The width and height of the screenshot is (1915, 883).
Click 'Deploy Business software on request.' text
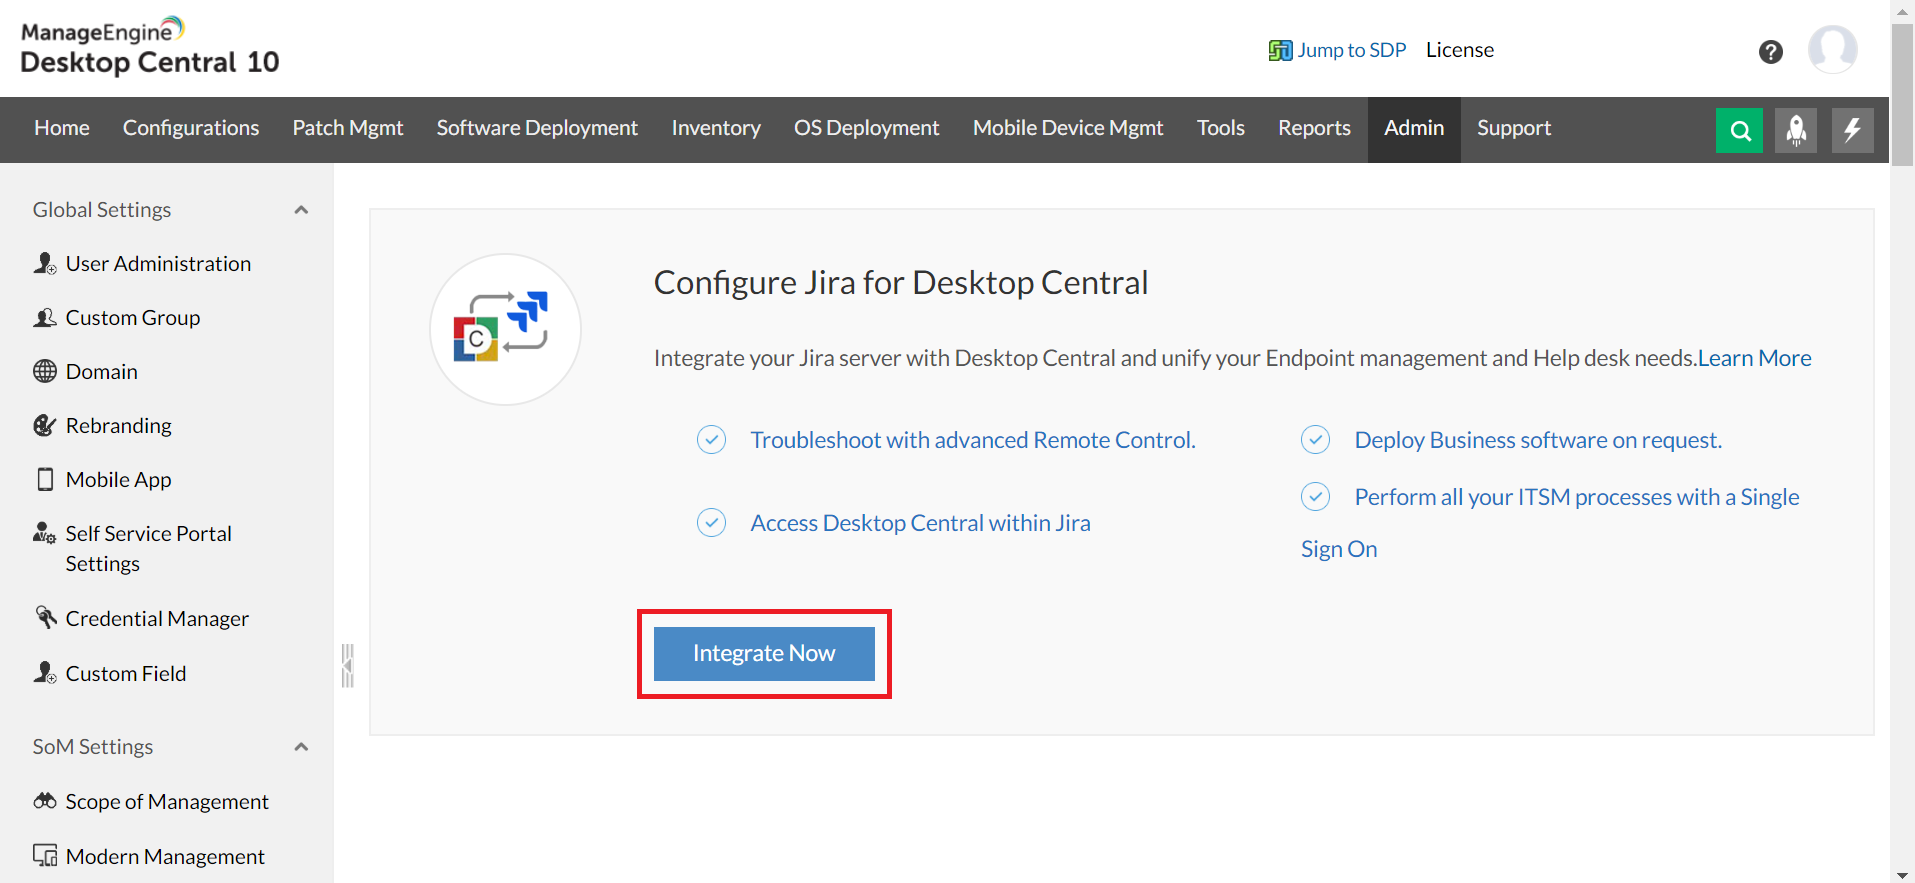click(1538, 440)
